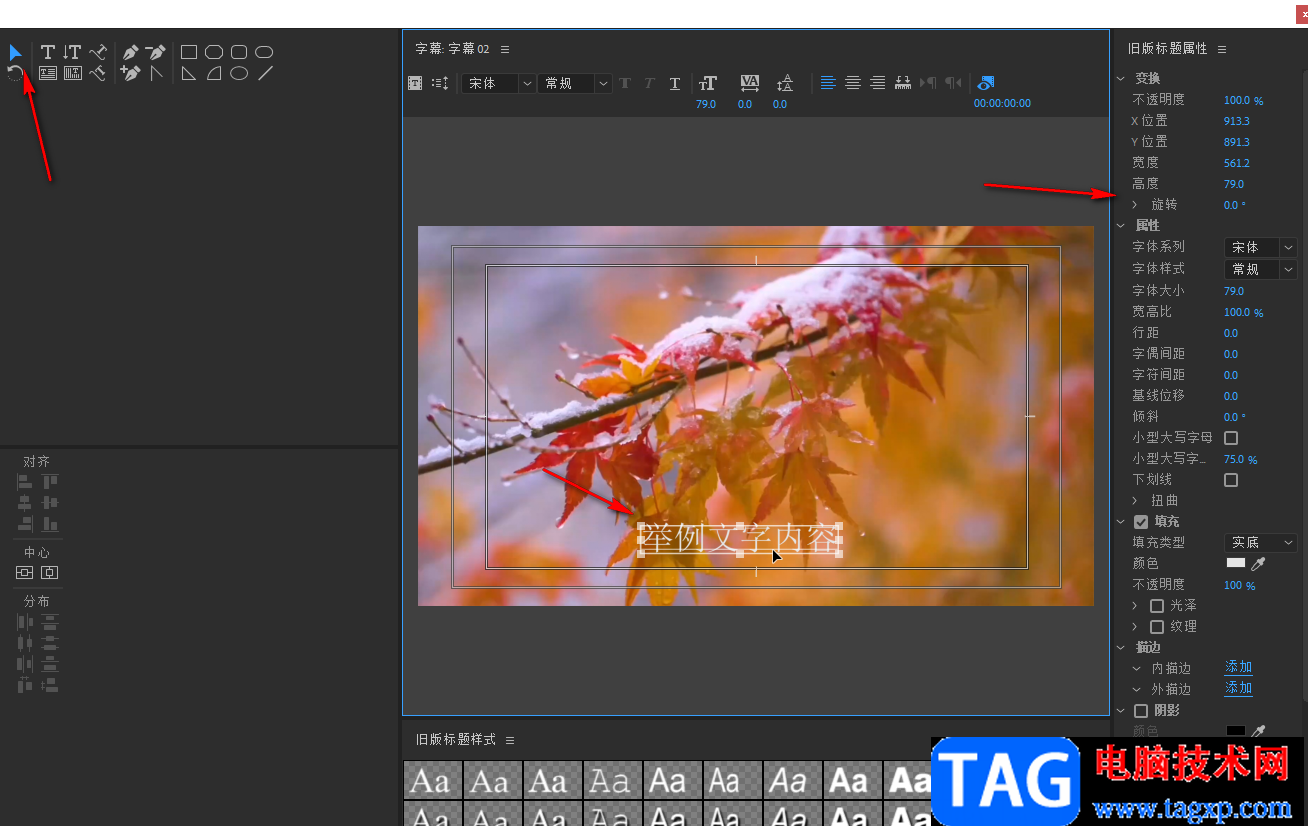
Task: Uncheck the 填充 checkbox
Action: 1141,522
